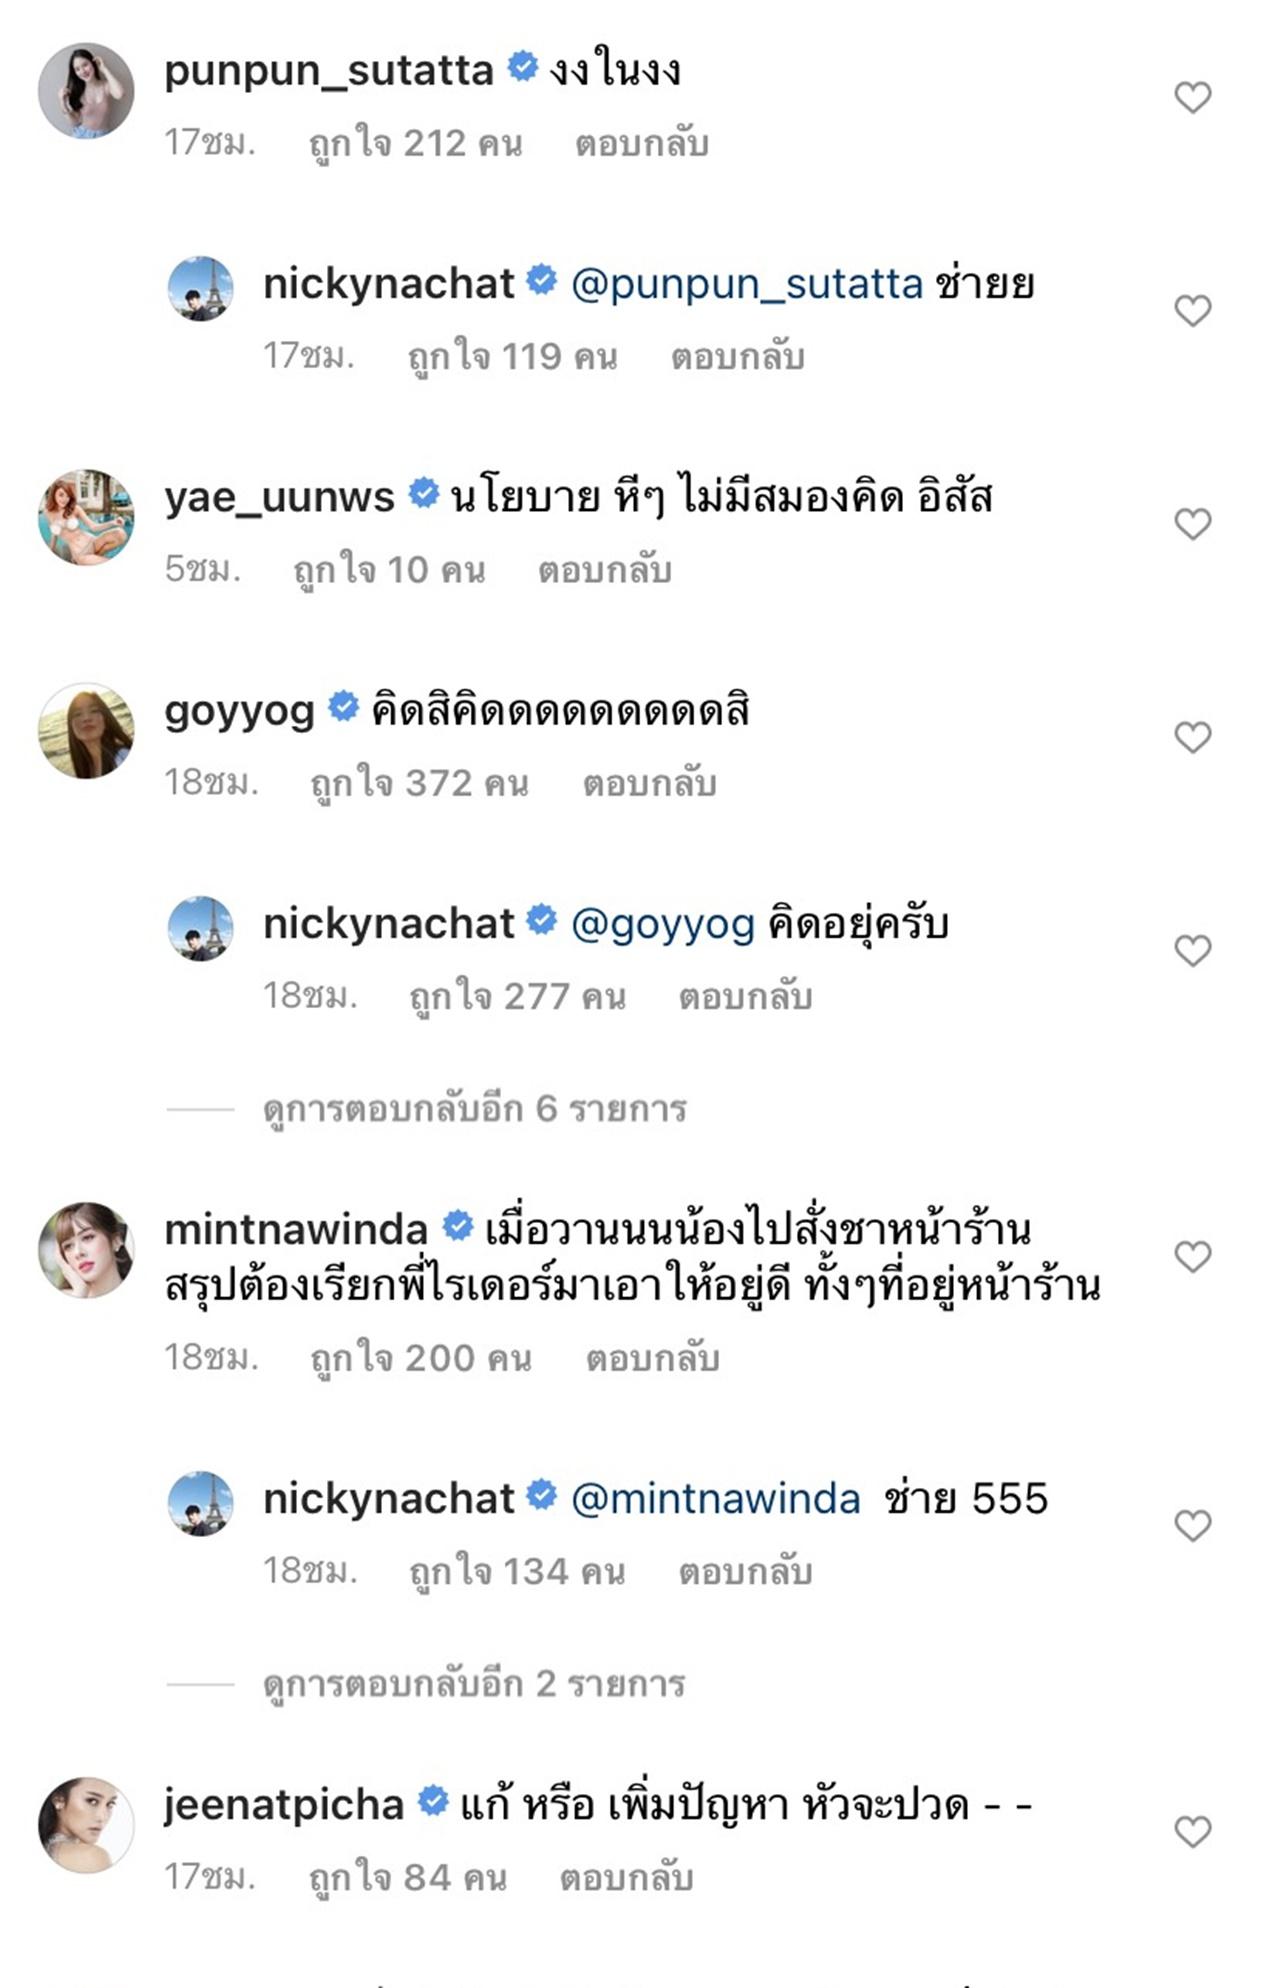Open the @mintnawinda mention link
Screen dimensions: 1280x1988
click(715, 1499)
